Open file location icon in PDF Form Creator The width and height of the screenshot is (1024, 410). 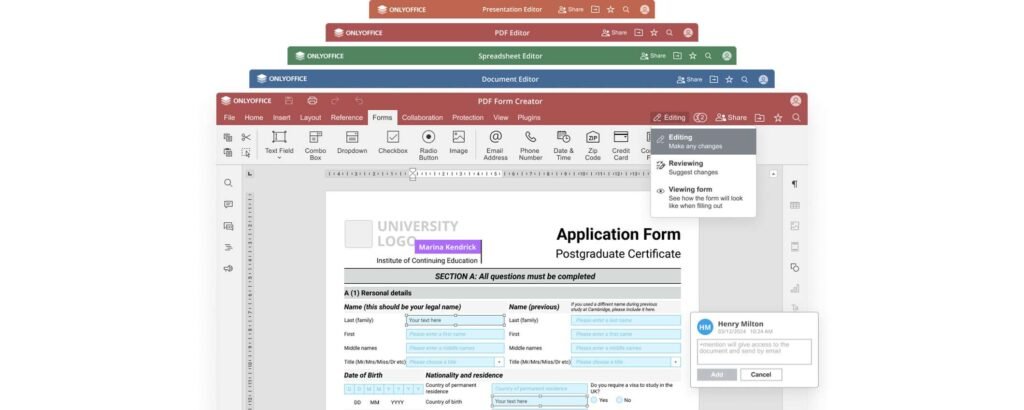tap(759, 118)
